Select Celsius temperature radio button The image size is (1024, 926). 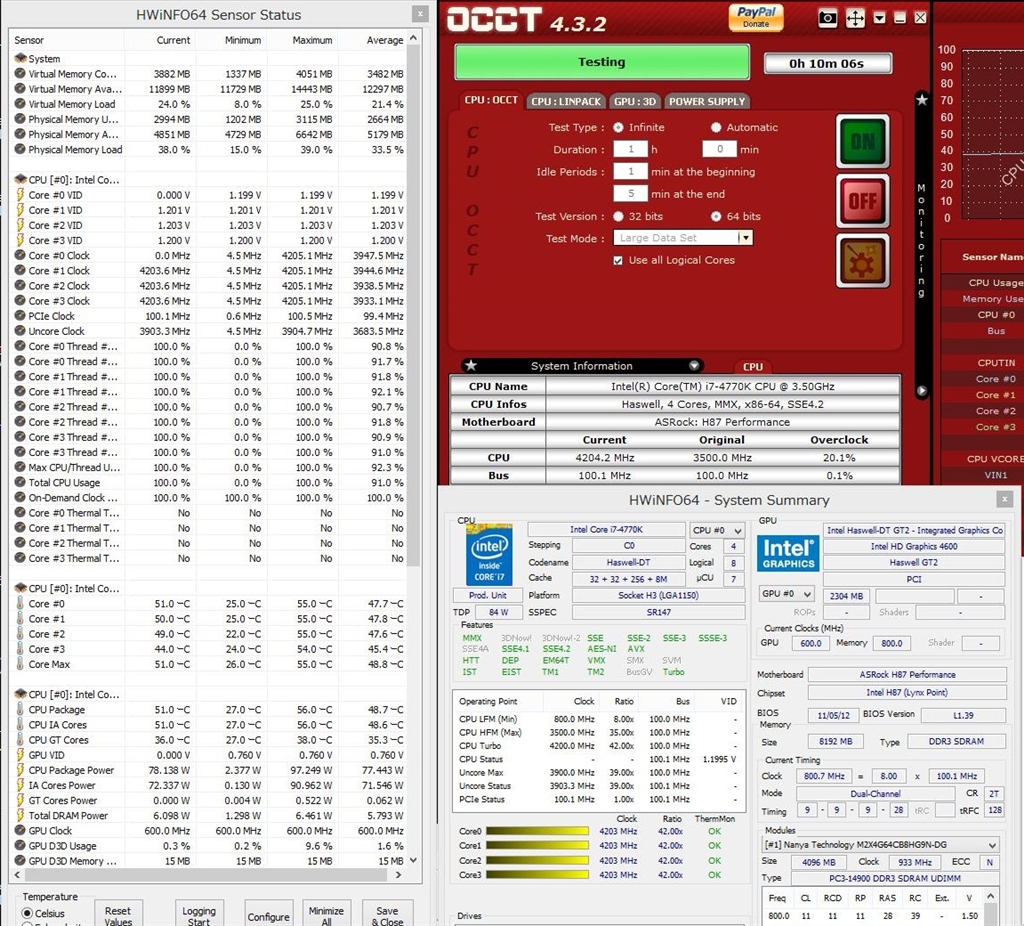pos(27,913)
